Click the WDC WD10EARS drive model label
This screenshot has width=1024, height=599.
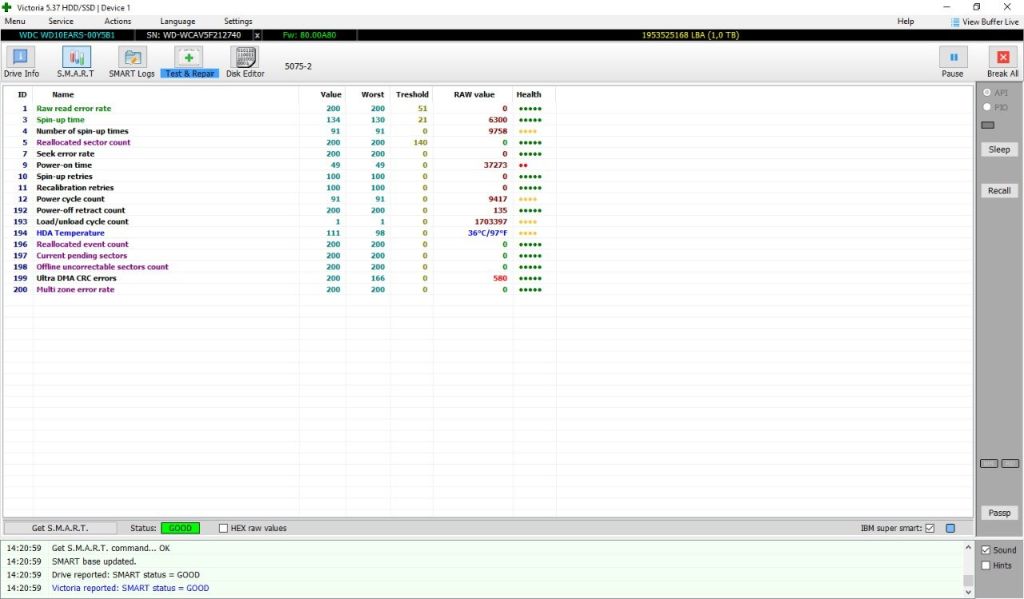tap(67, 35)
